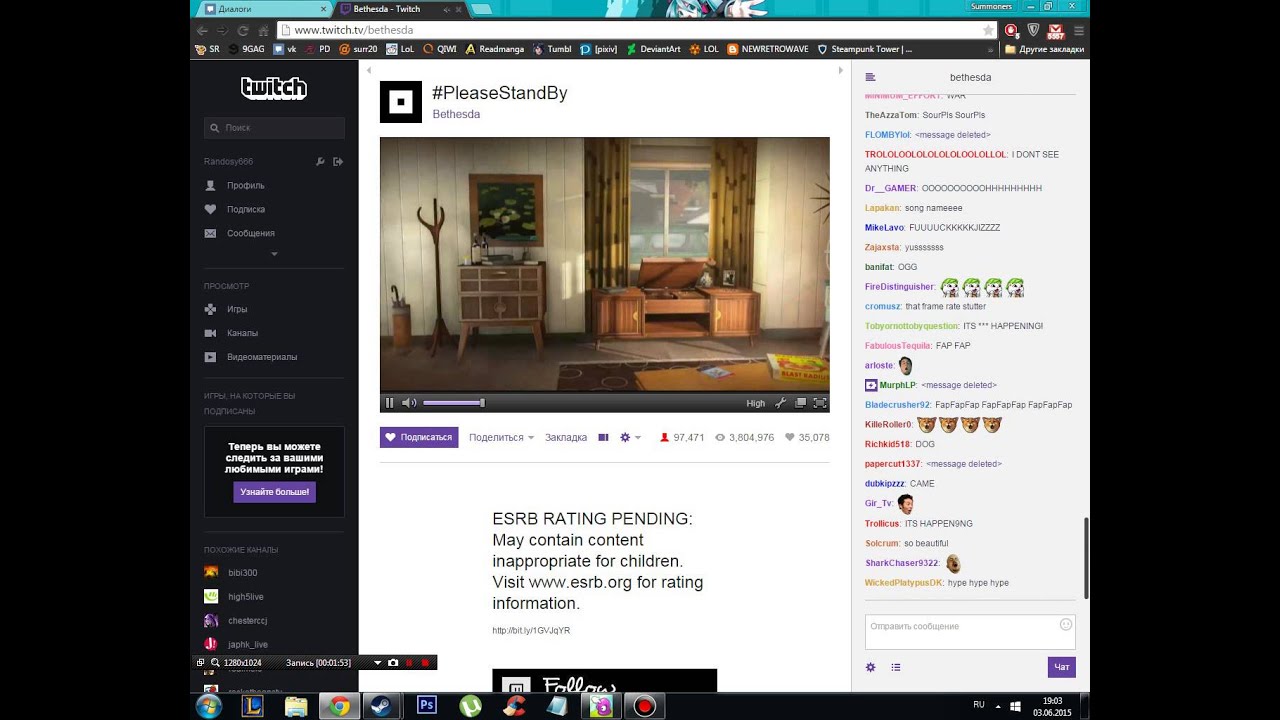Screen dimensions: 1280x720
Task: Open chat settings gear icon
Action: 871,667
